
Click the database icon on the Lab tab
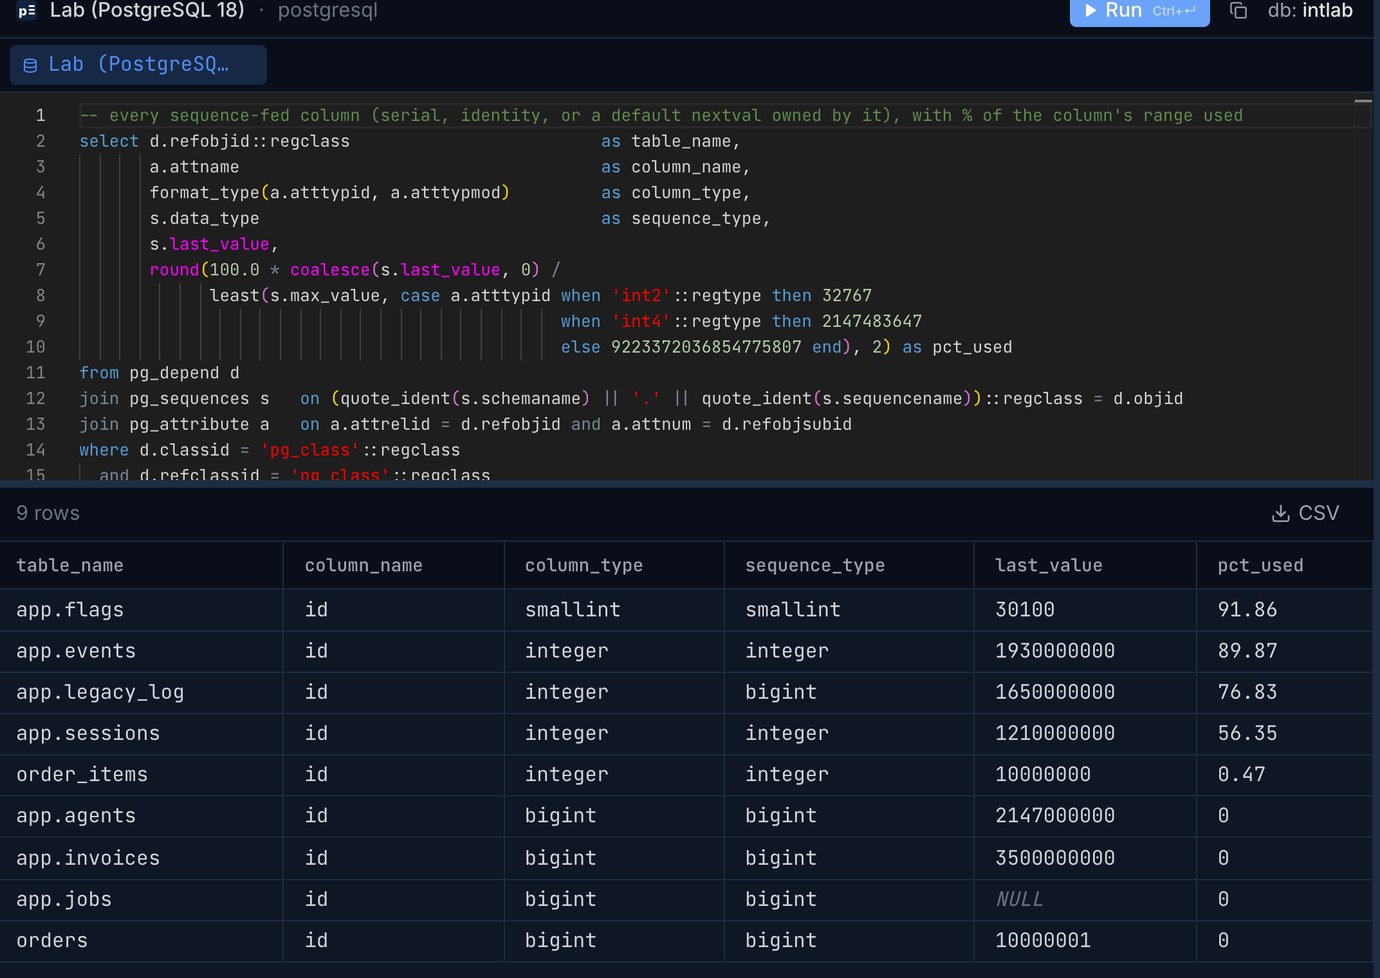(30, 65)
